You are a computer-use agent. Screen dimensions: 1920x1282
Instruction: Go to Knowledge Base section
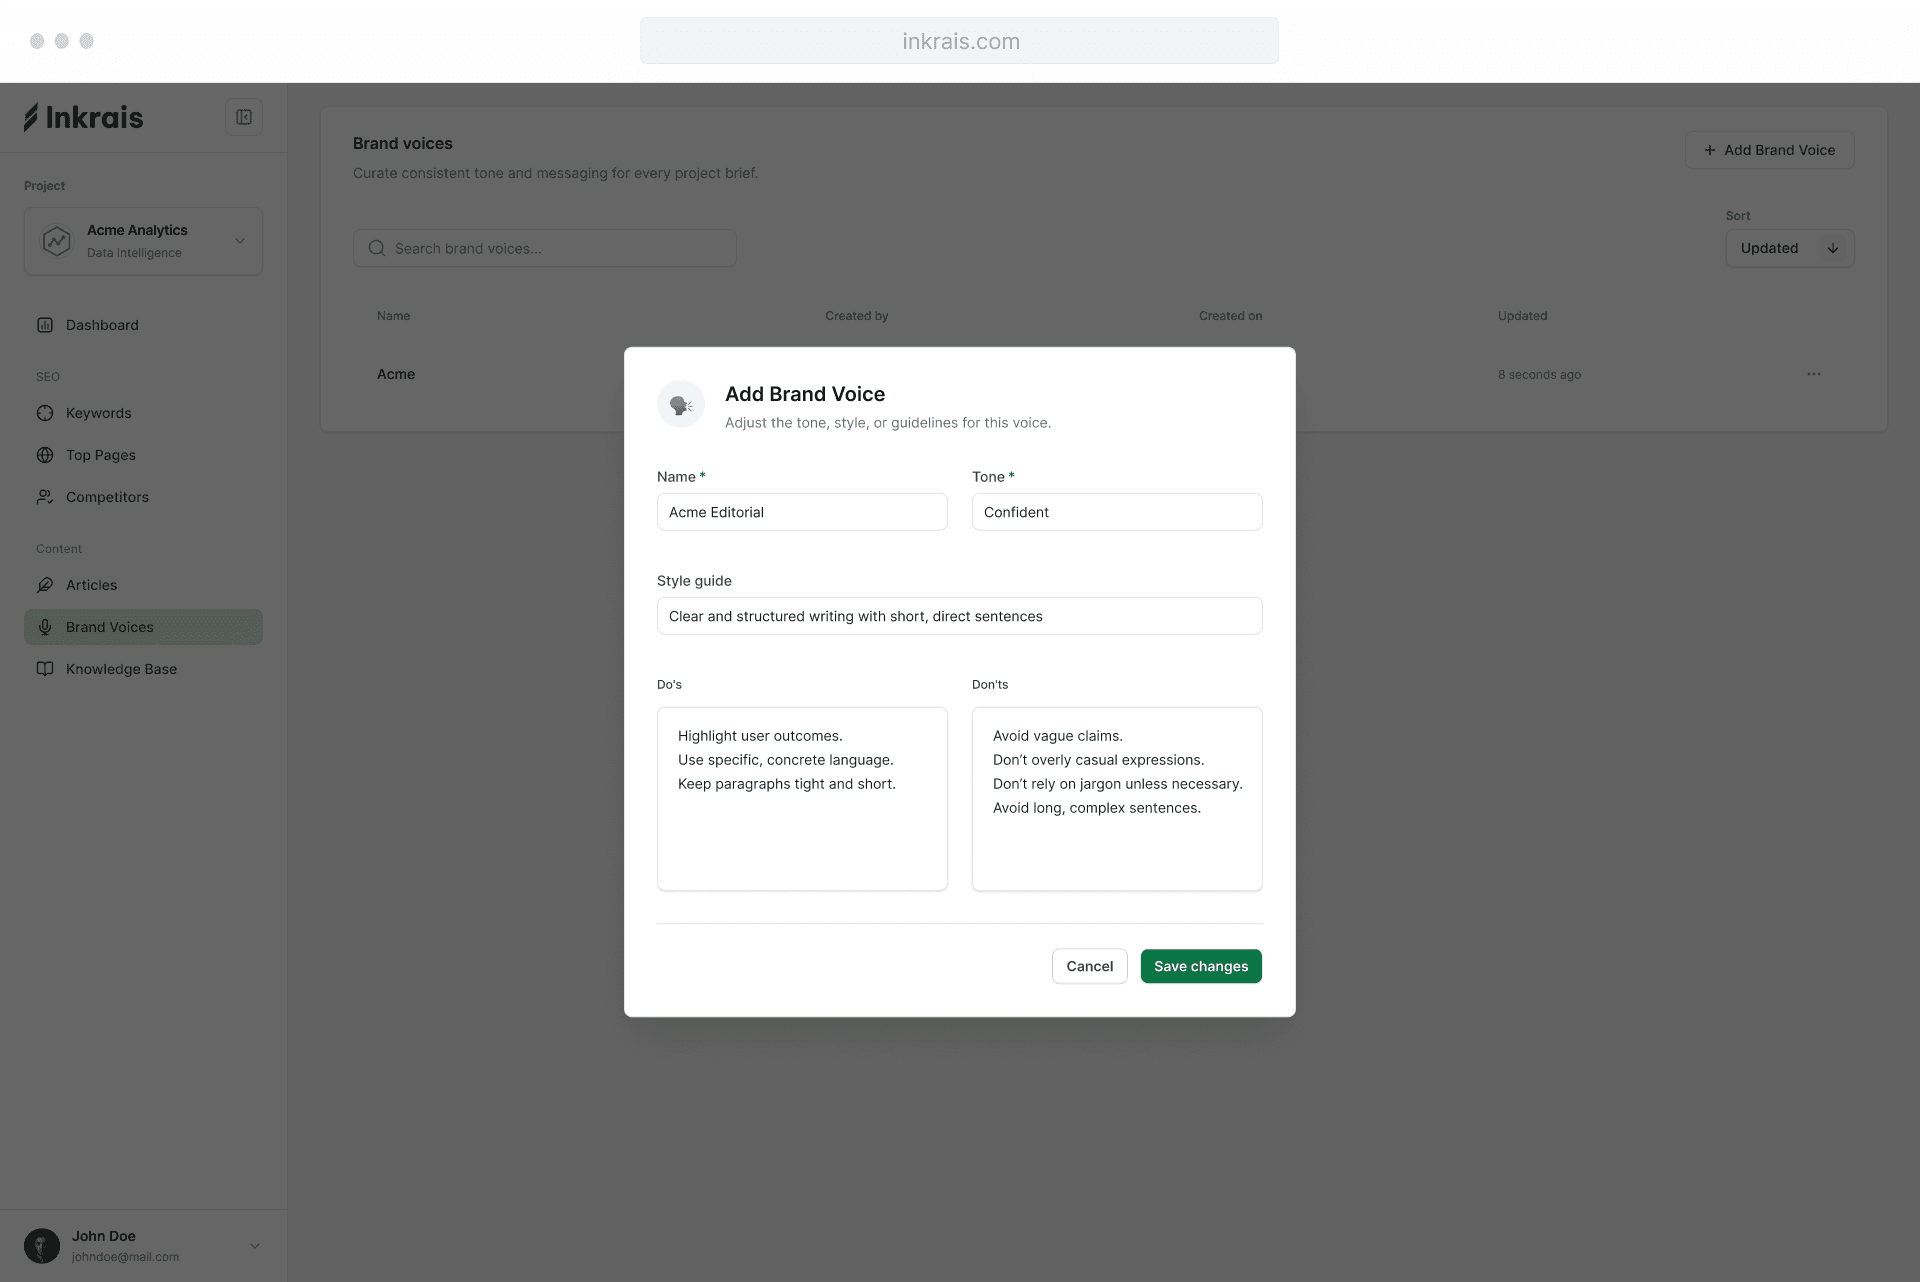tap(121, 669)
